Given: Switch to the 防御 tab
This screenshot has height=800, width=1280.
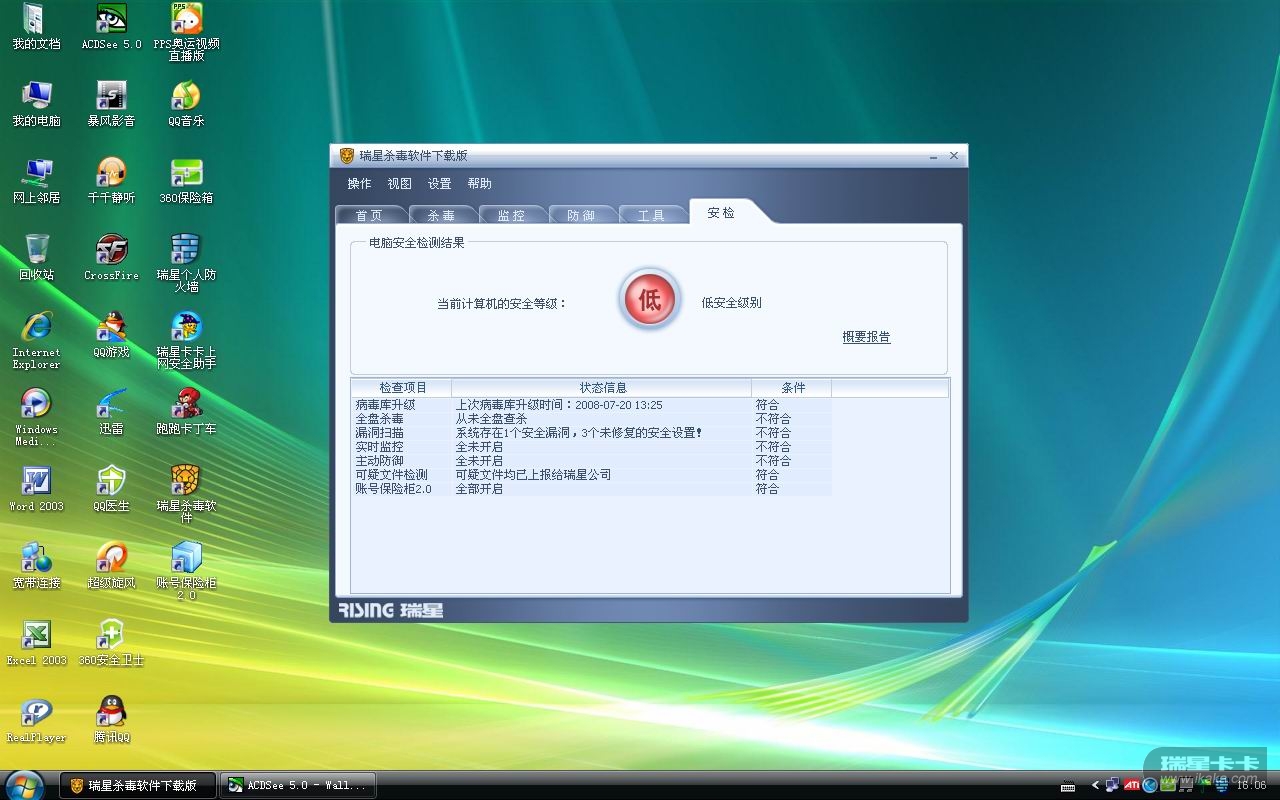Looking at the screenshot, I should coord(581,215).
